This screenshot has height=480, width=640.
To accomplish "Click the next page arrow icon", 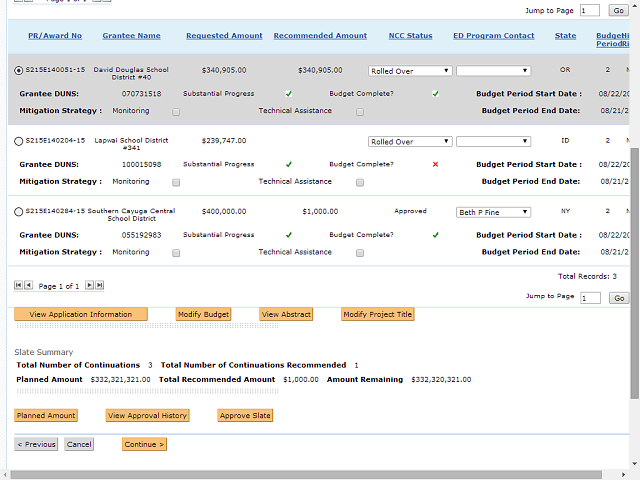I will (x=89, y=285).
